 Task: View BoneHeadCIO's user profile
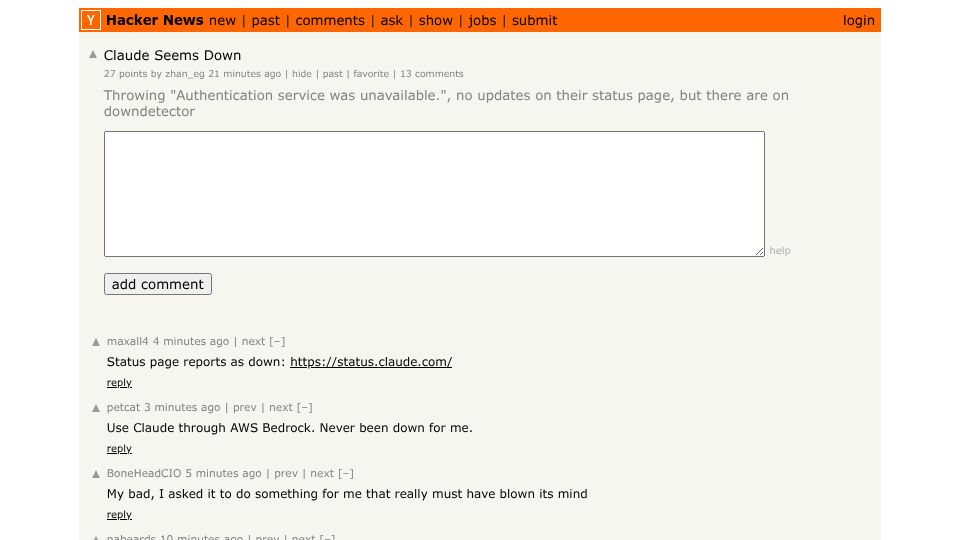144,474
